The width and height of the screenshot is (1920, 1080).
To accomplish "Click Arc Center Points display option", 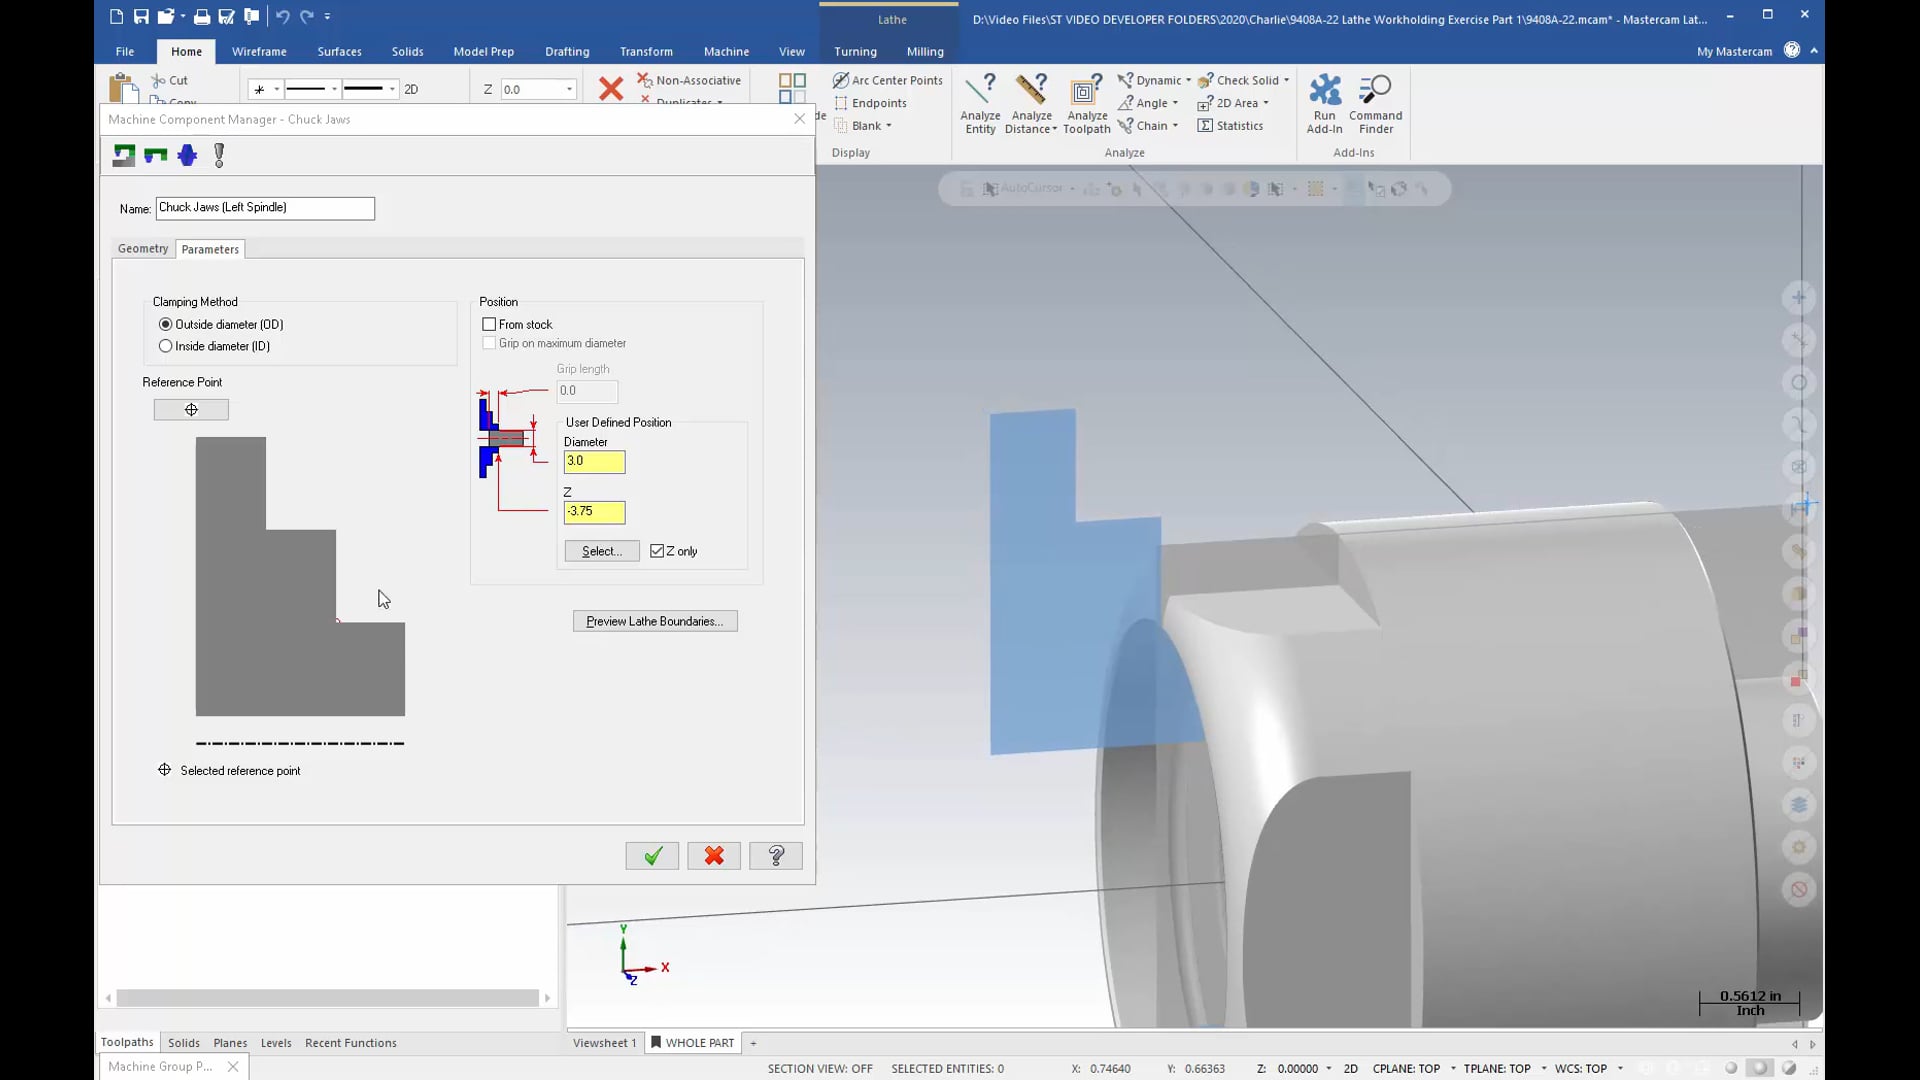I will click(888, 80).
